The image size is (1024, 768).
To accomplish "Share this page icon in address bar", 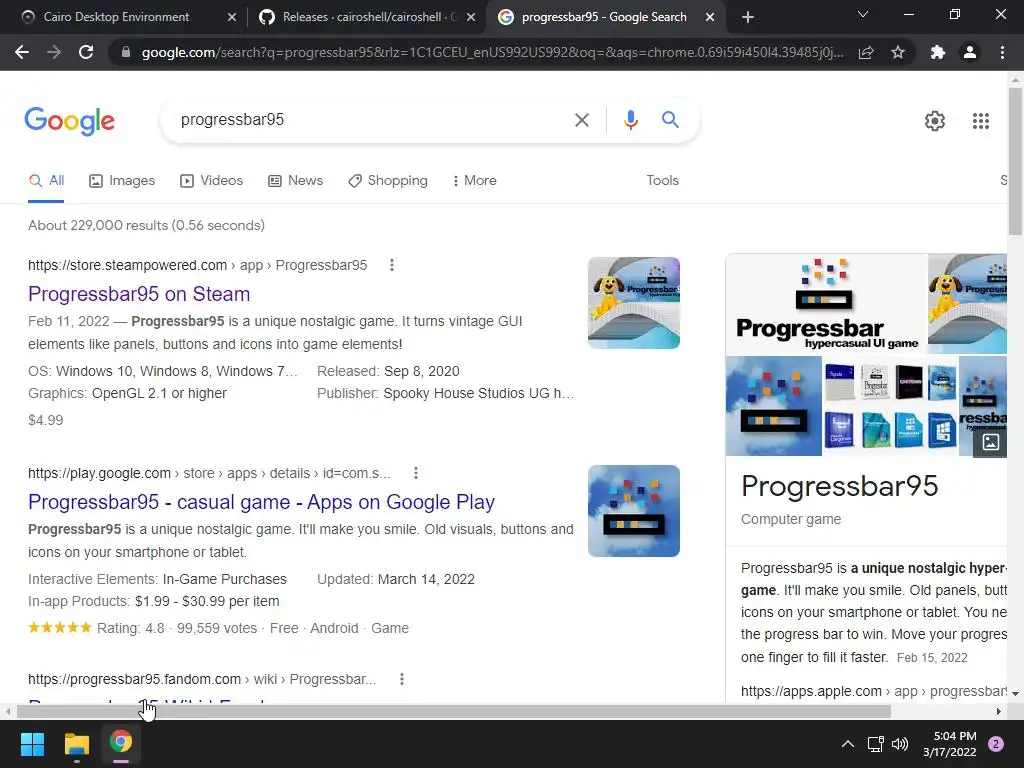I will [x=866, y=52].
